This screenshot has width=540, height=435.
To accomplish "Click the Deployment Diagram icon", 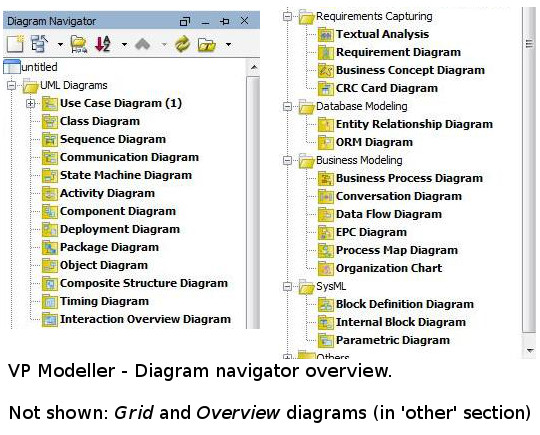I will 50,229.
